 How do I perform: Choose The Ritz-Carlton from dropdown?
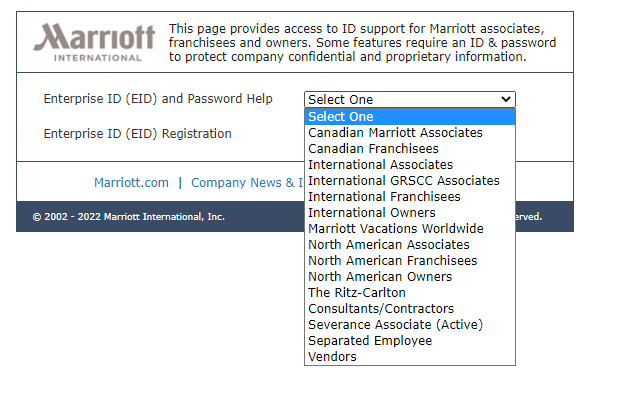tap(410, 292)
